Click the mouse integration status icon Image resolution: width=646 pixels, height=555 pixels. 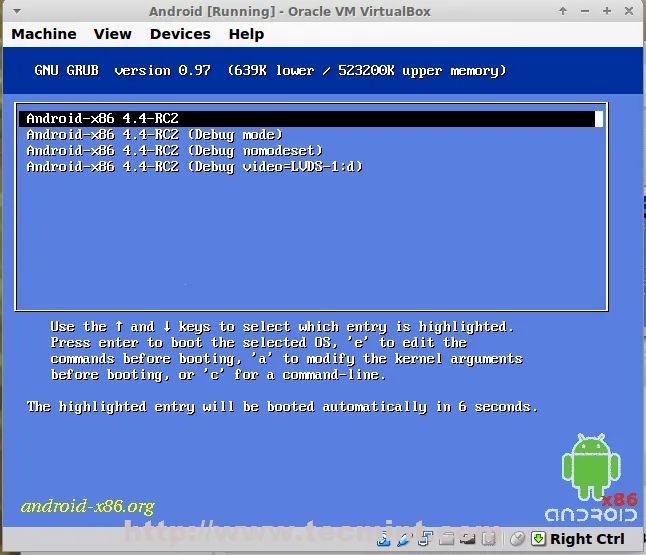pos(517,539)
